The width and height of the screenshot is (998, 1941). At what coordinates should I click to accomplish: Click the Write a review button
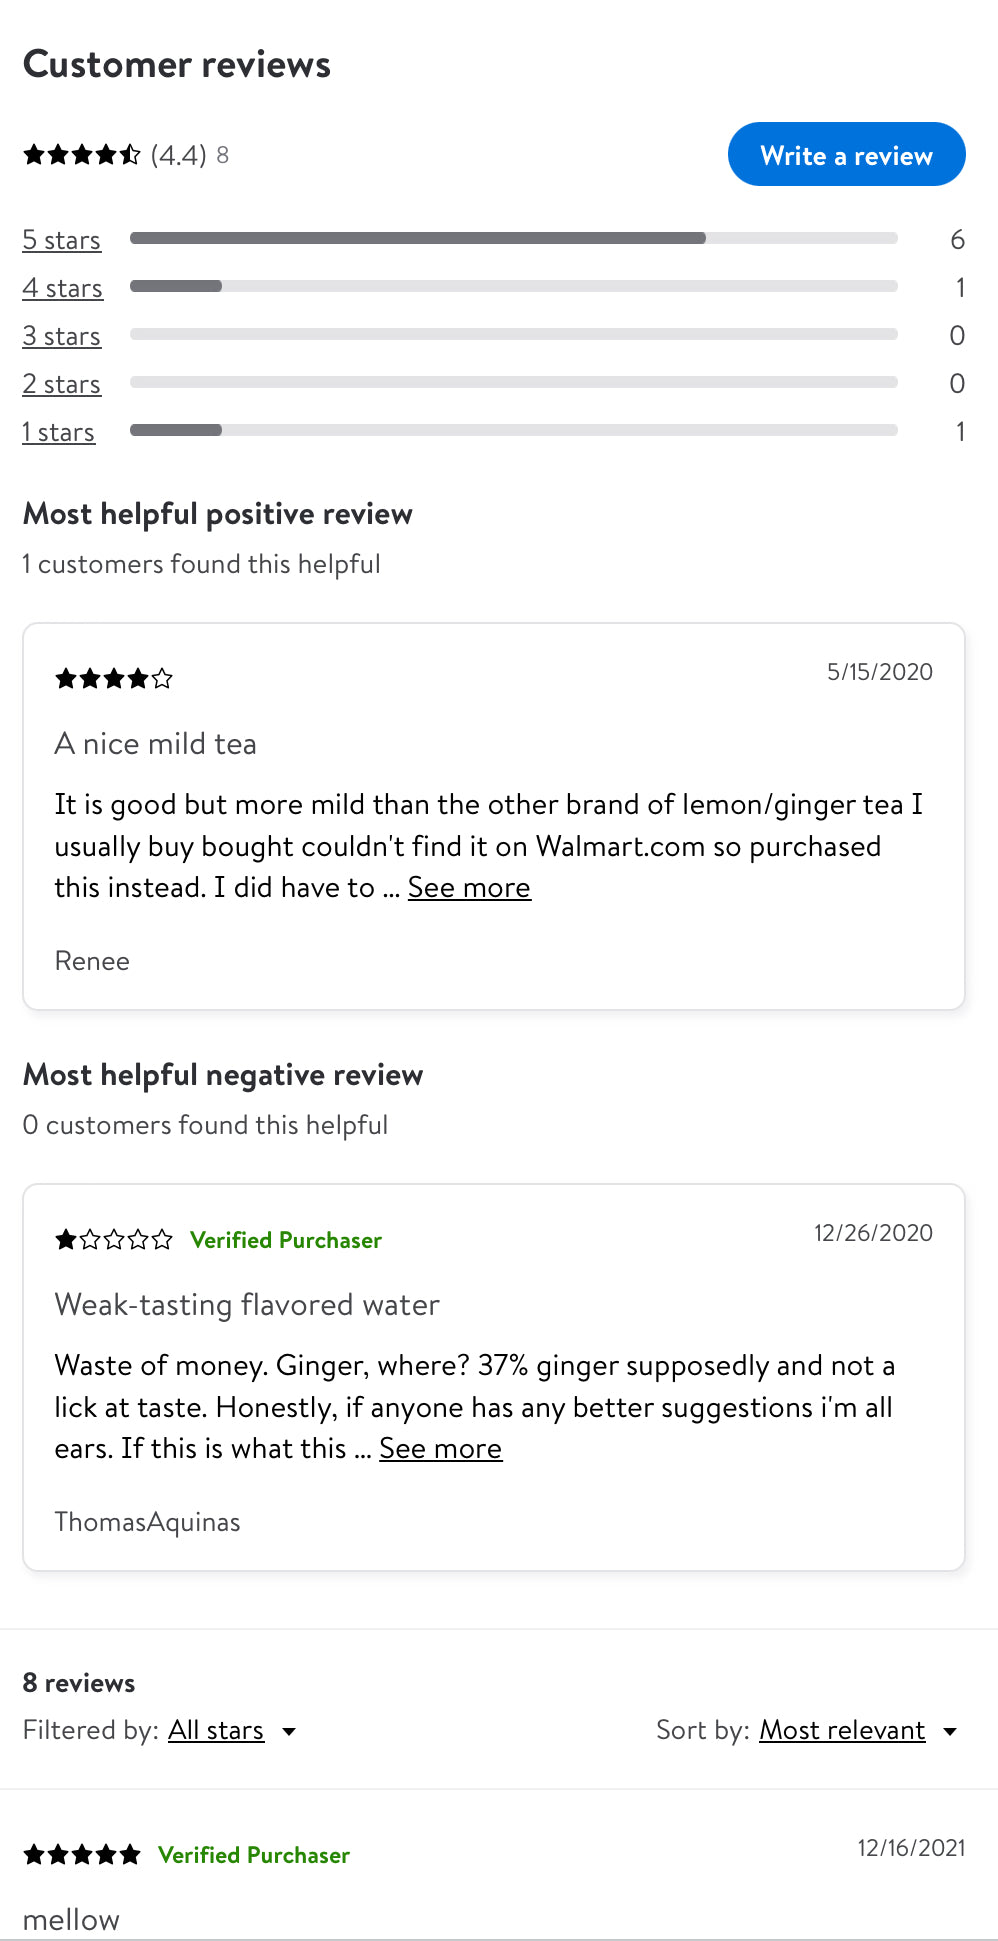click(846, 155)
